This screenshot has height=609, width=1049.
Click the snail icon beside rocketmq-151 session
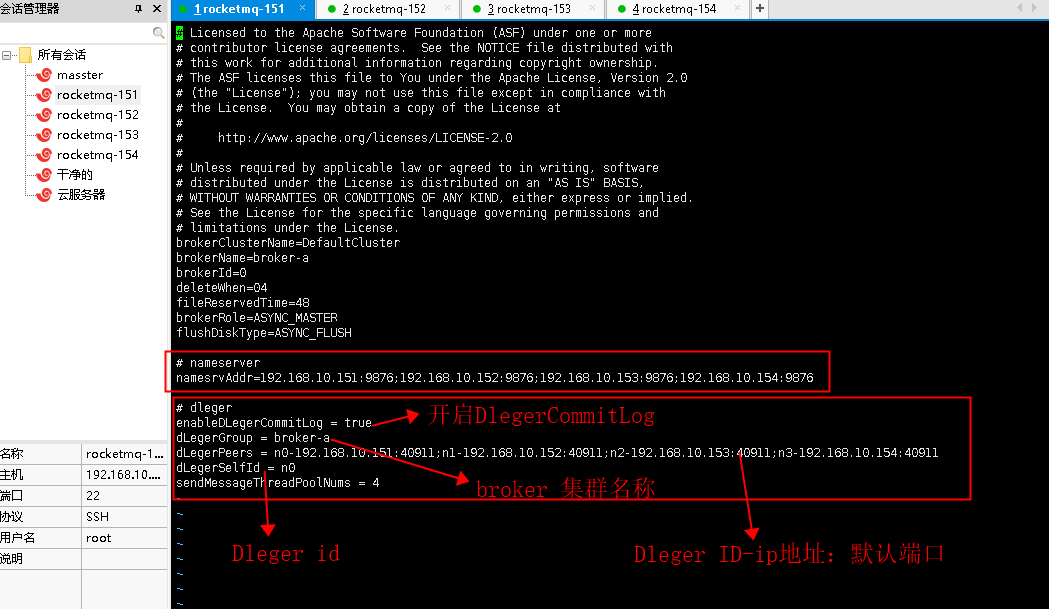(x=45, y=95)
